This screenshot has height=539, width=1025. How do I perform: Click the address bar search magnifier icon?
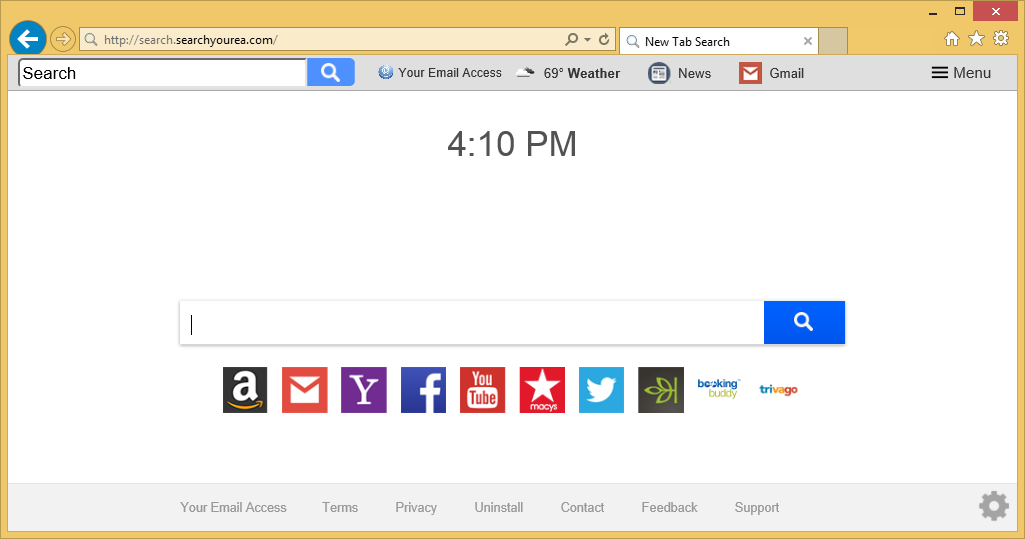pyautogui.click(x=571, y=40)
